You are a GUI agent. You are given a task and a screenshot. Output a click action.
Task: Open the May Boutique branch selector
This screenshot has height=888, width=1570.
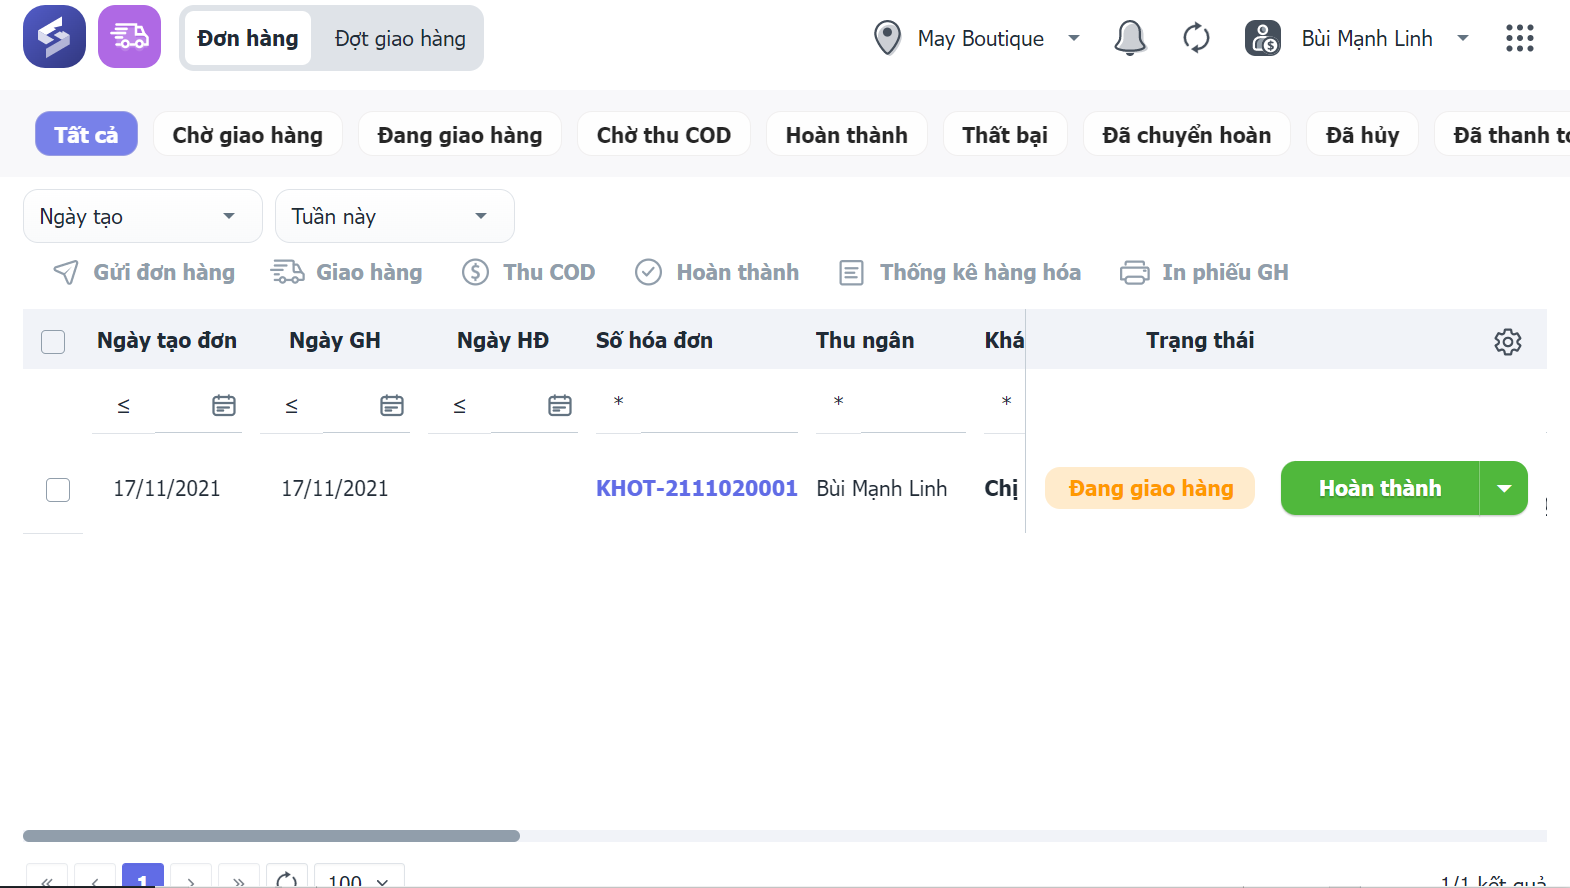tap(980, 39)
